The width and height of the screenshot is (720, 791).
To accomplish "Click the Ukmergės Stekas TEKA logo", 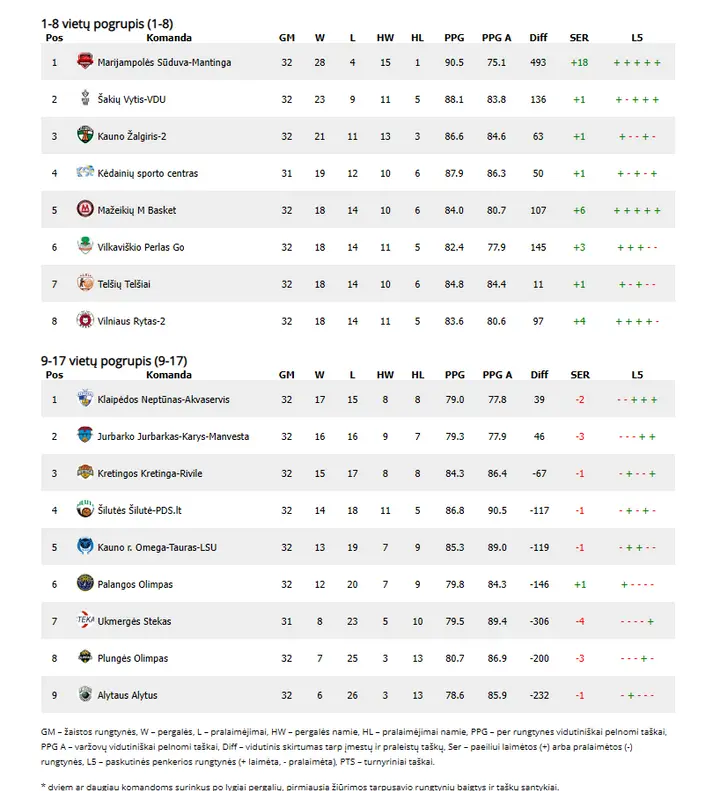I will pos(85,619).
